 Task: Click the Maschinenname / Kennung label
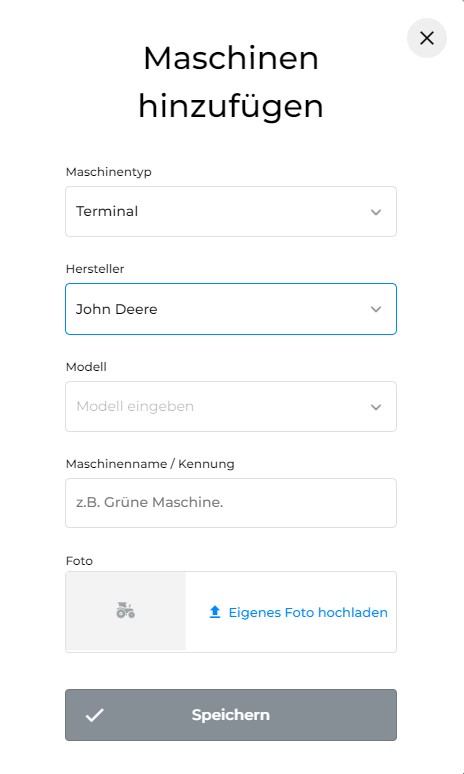(x=150, y=464)
